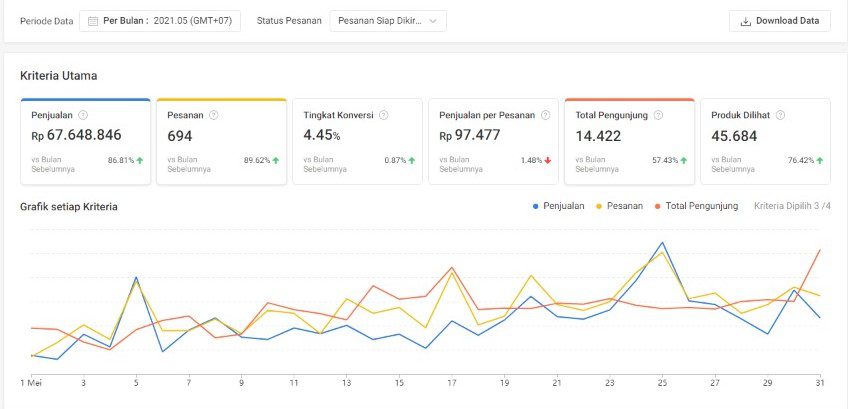Image resolution: width=848 pixels, height=409 pixels.
Task: Click the "Periode Data" label
Action: 47,22
